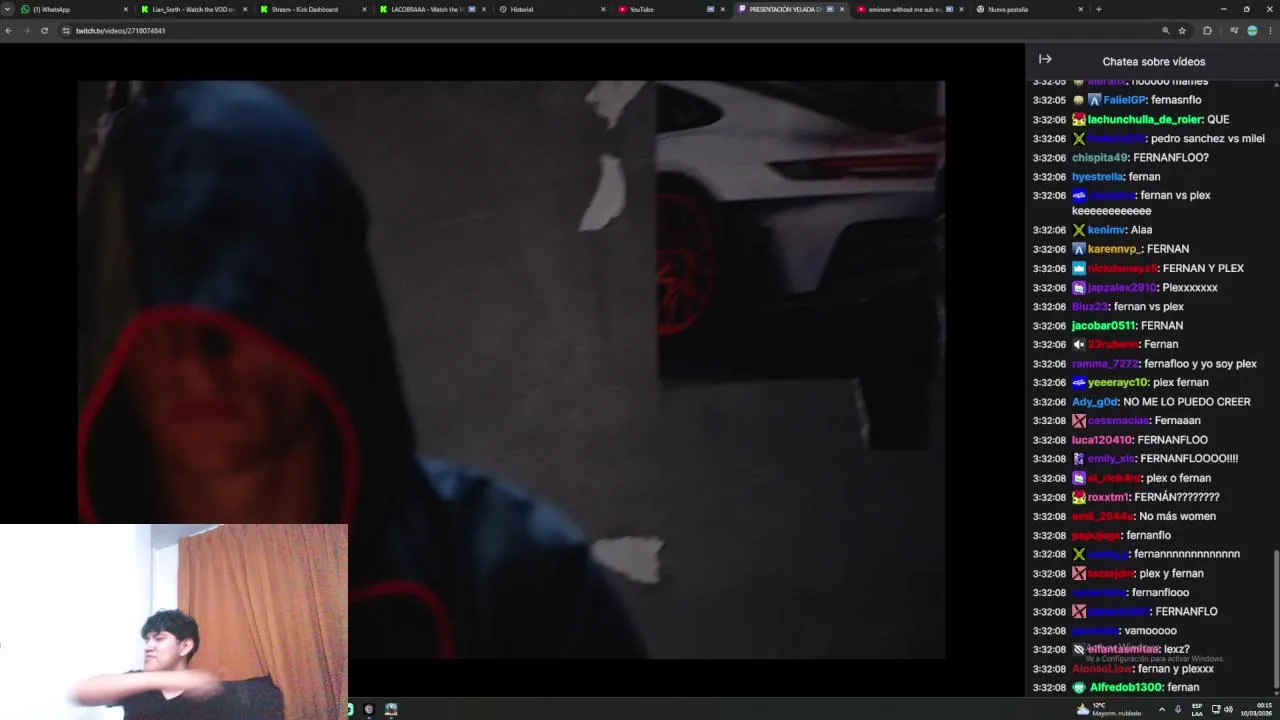The height and width of the screenshot is (720, 1280).
Task: Open hyestrella's chat username
Action: click(1098, 177)
